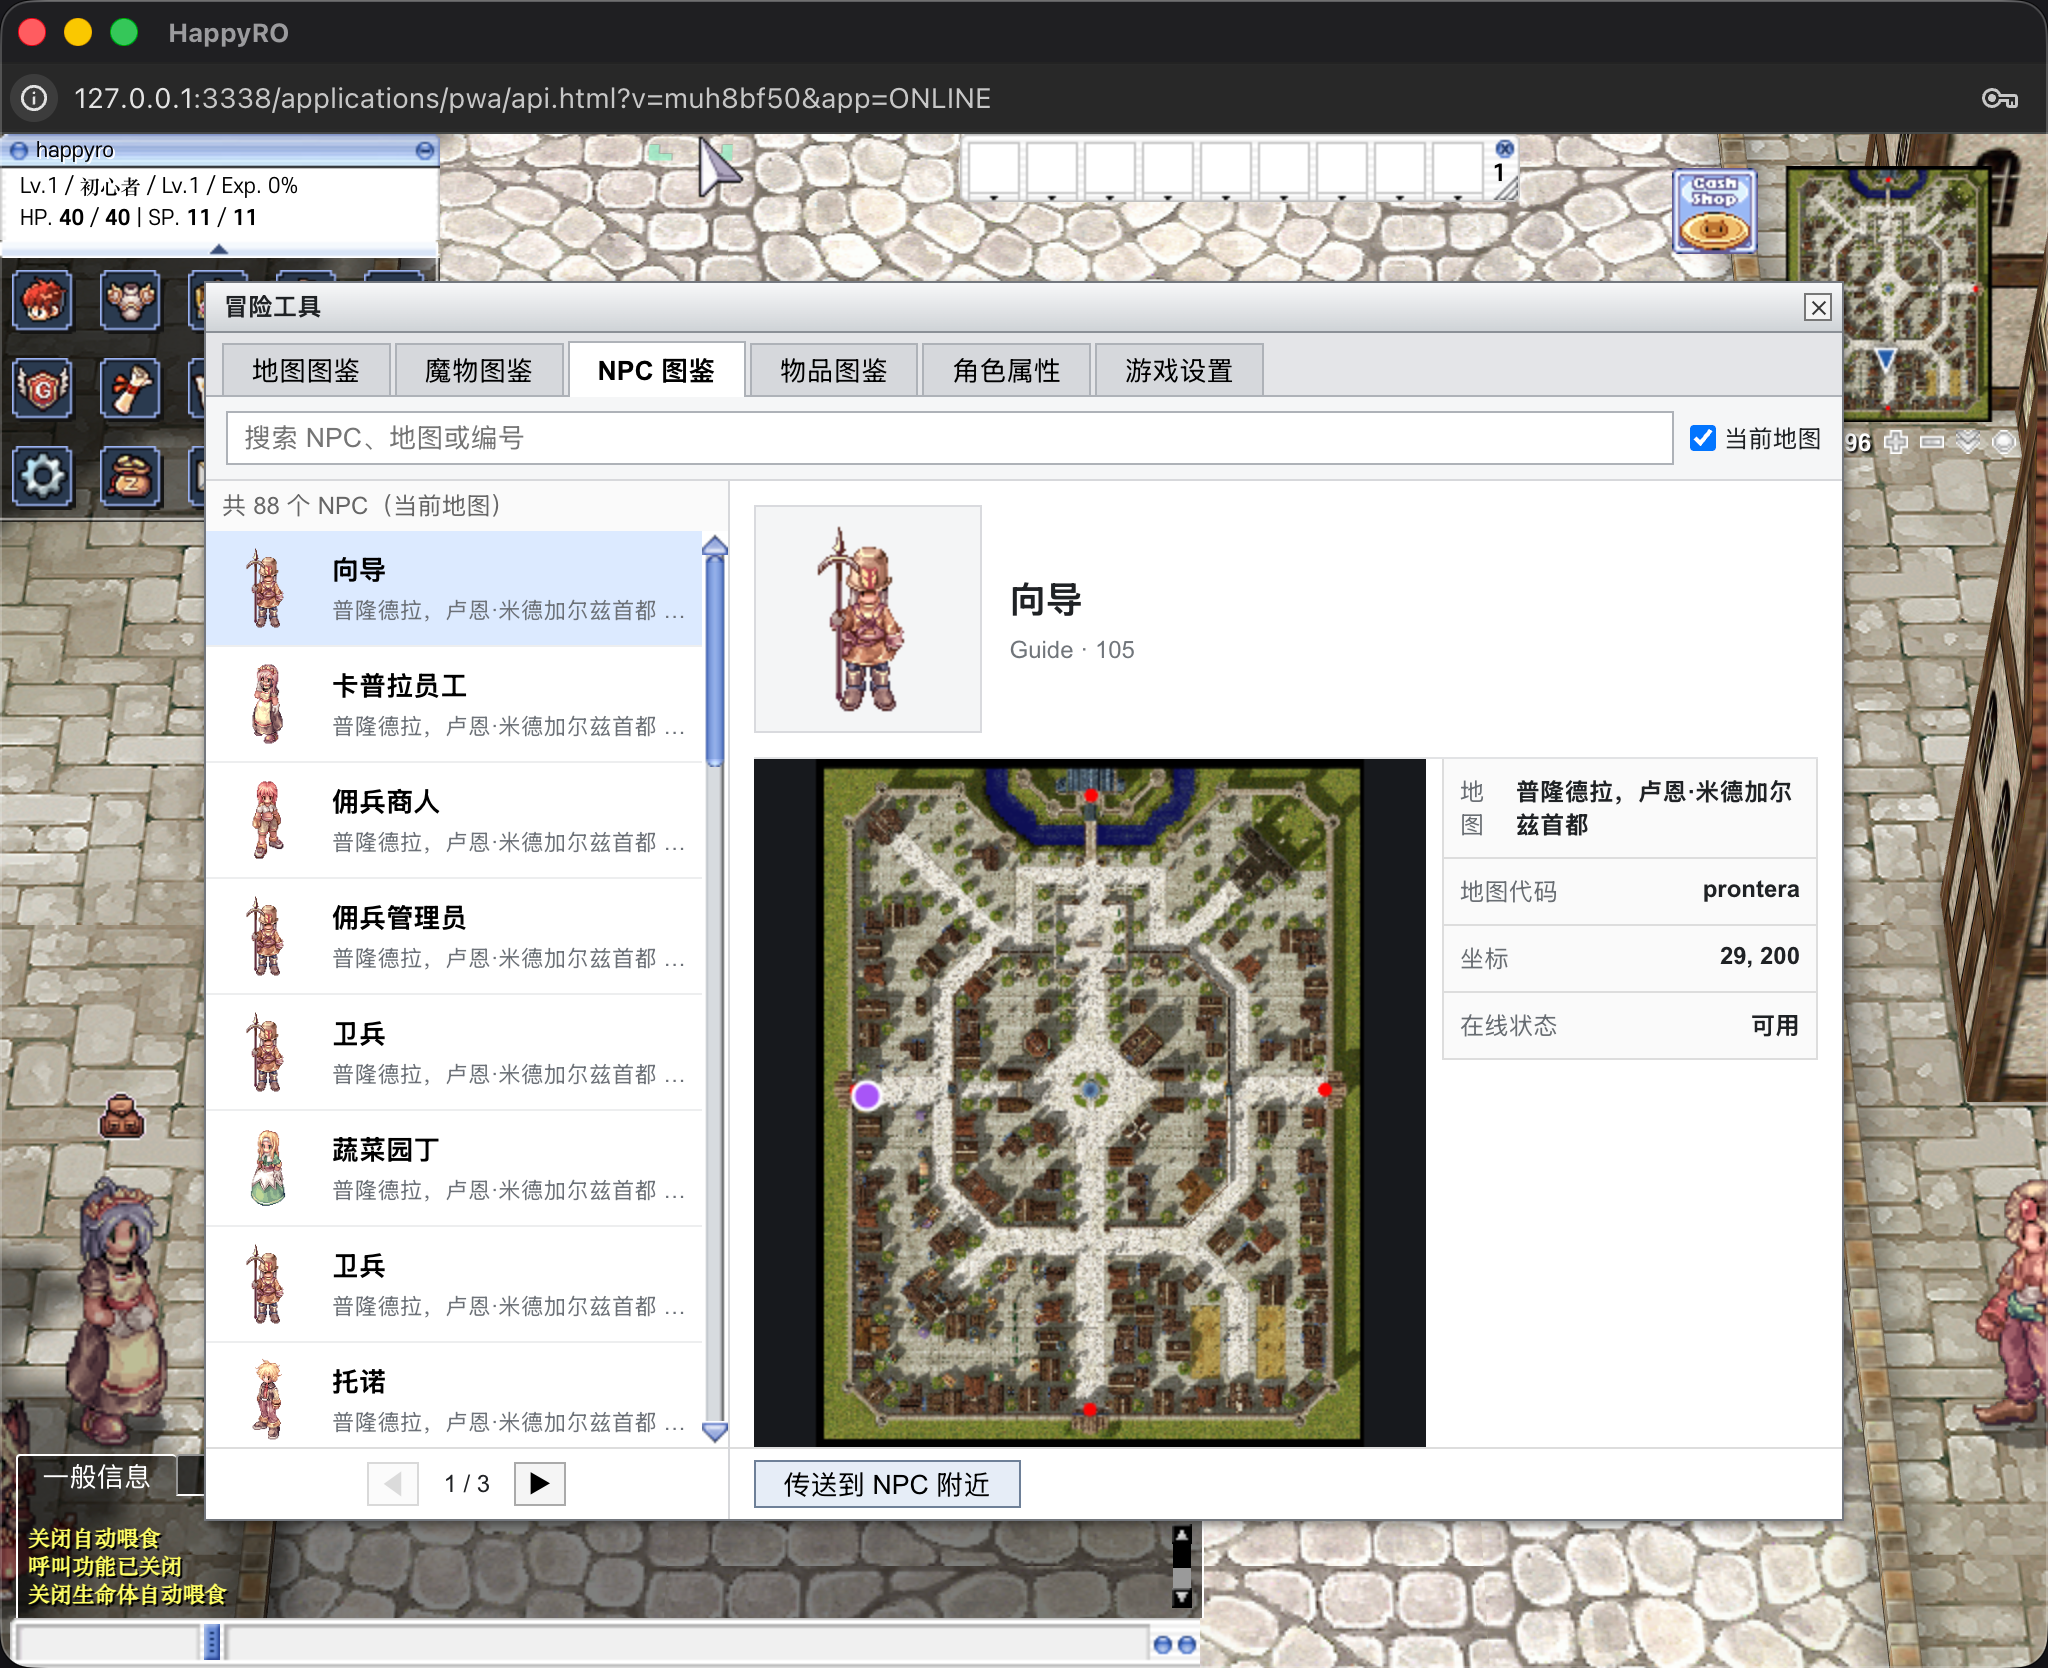Switch to the 物品图鉴 tab
This screenshot has height=1668, width=2048.
[x=834, y=371]
